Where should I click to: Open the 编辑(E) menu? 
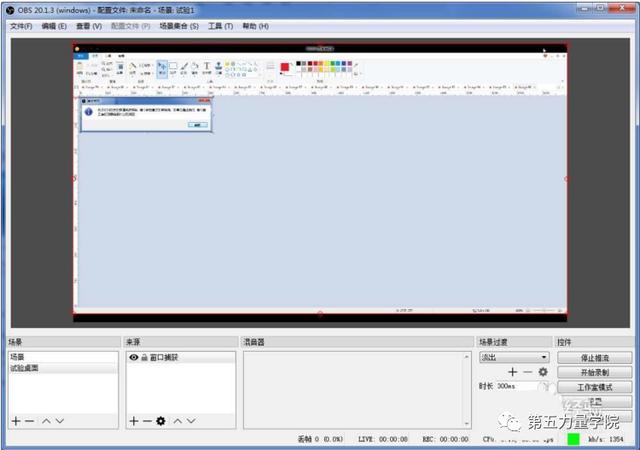tap(54, 26)
